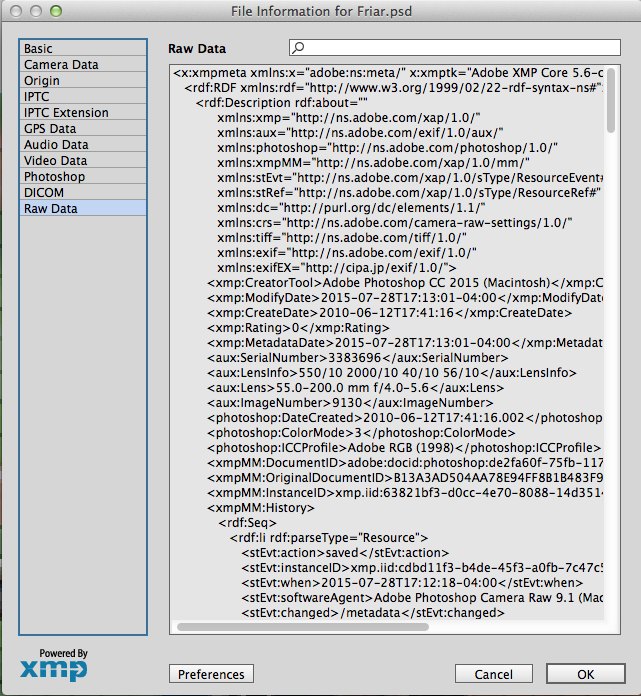Click the xmlns:stRef namespace line

point(409,193)
